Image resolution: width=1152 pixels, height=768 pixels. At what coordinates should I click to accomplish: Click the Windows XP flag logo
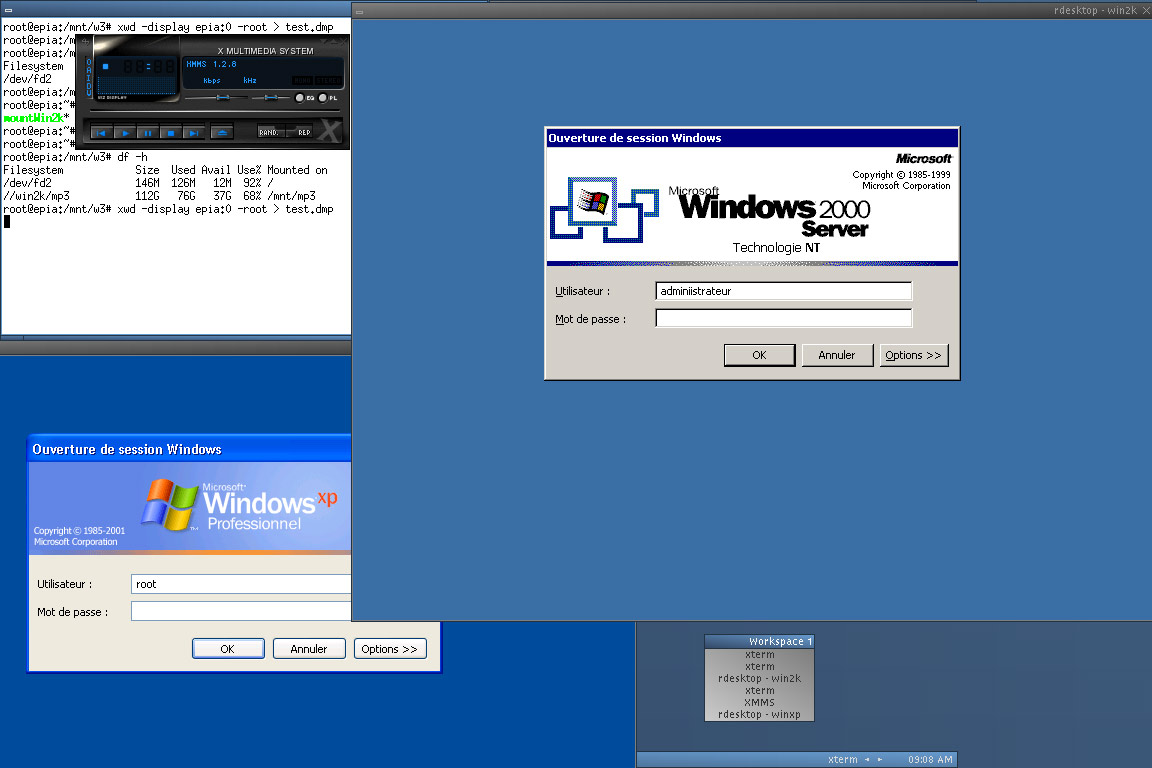(170, 504)
